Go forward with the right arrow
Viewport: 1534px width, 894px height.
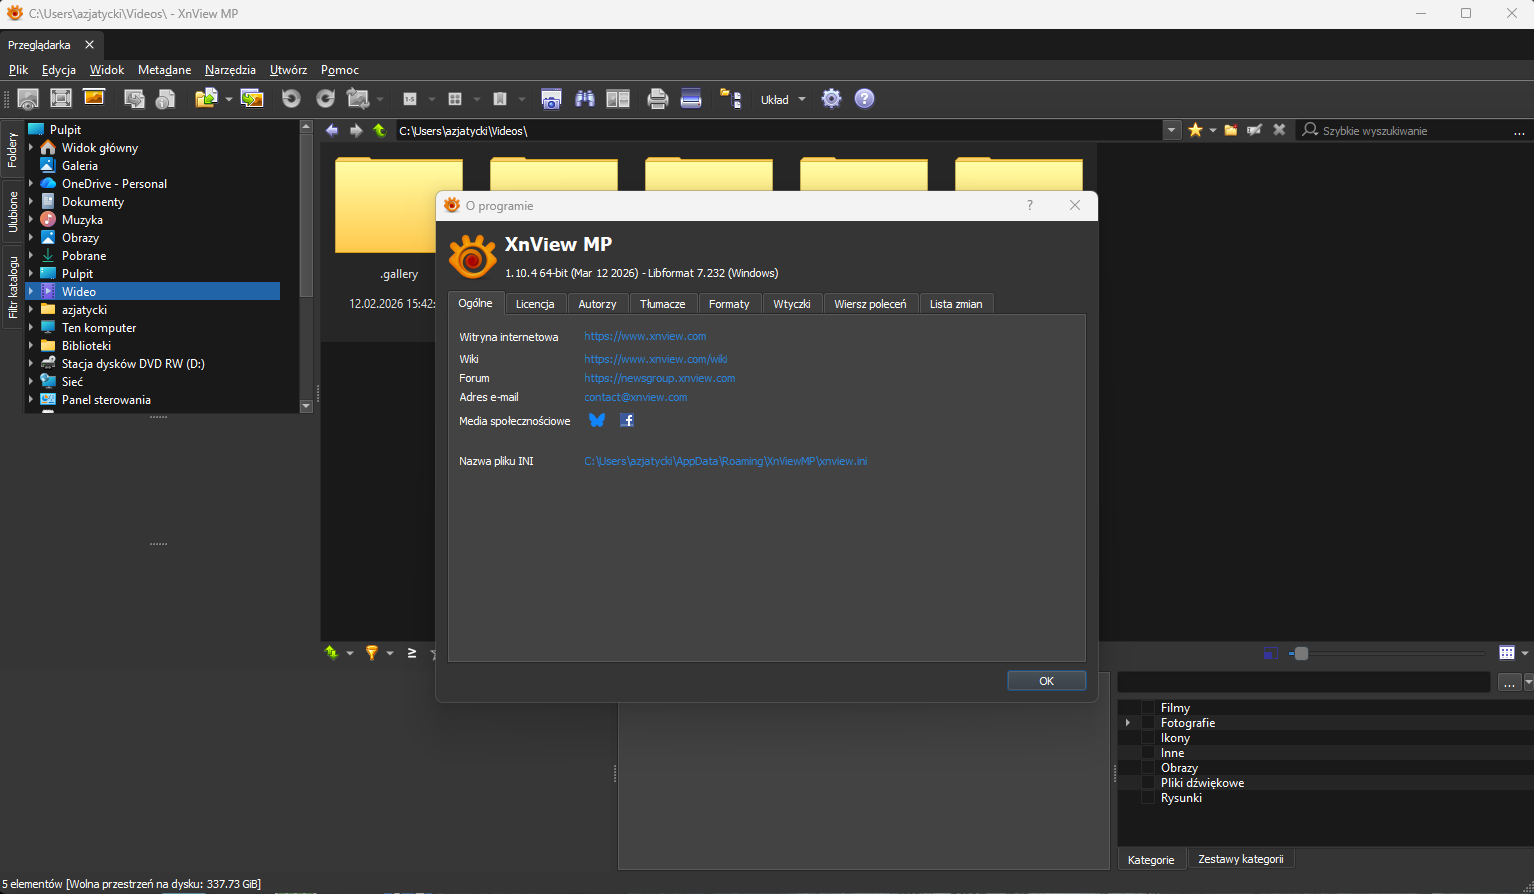356,130
